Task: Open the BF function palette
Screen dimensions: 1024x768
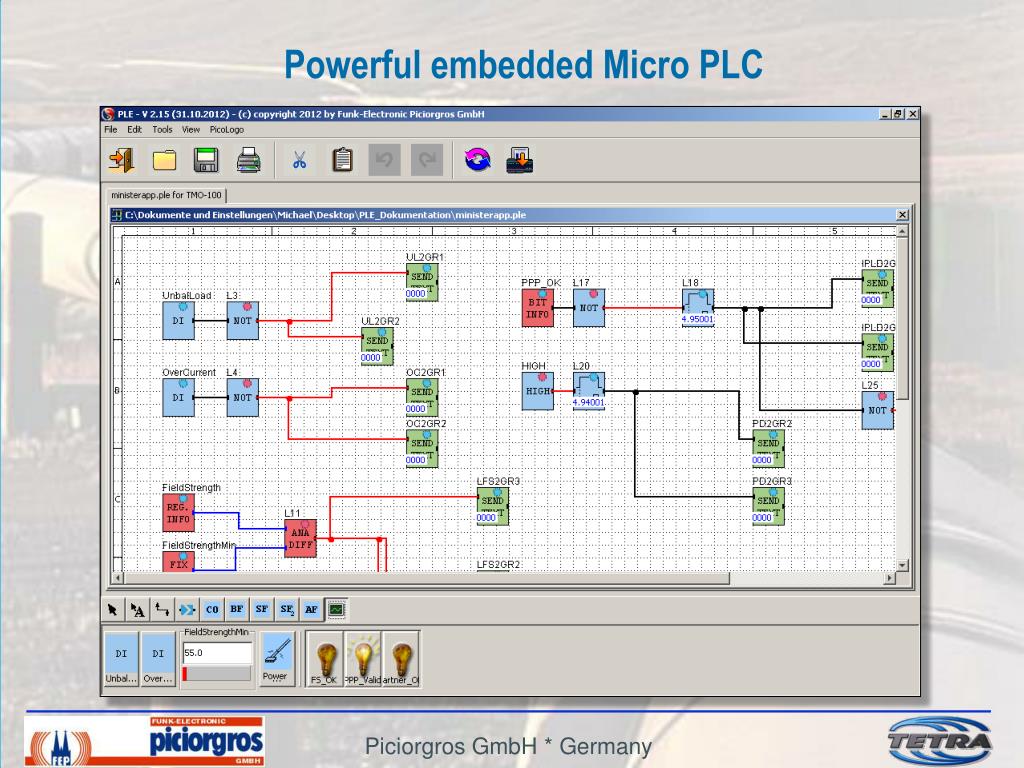Action: [236, 610]
